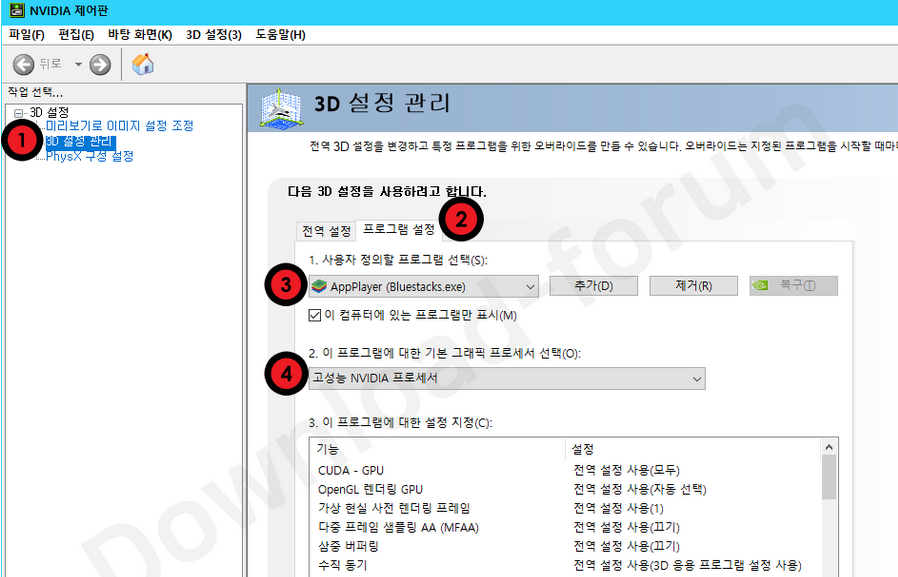This screenshot has height=577, width=898.
Task: Open the 도움말(H) menu
Action: pyautogui.click(x=280, y=35)
